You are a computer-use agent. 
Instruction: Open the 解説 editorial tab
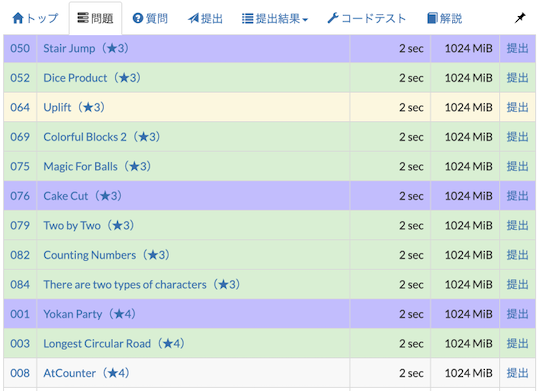point(445,18)
